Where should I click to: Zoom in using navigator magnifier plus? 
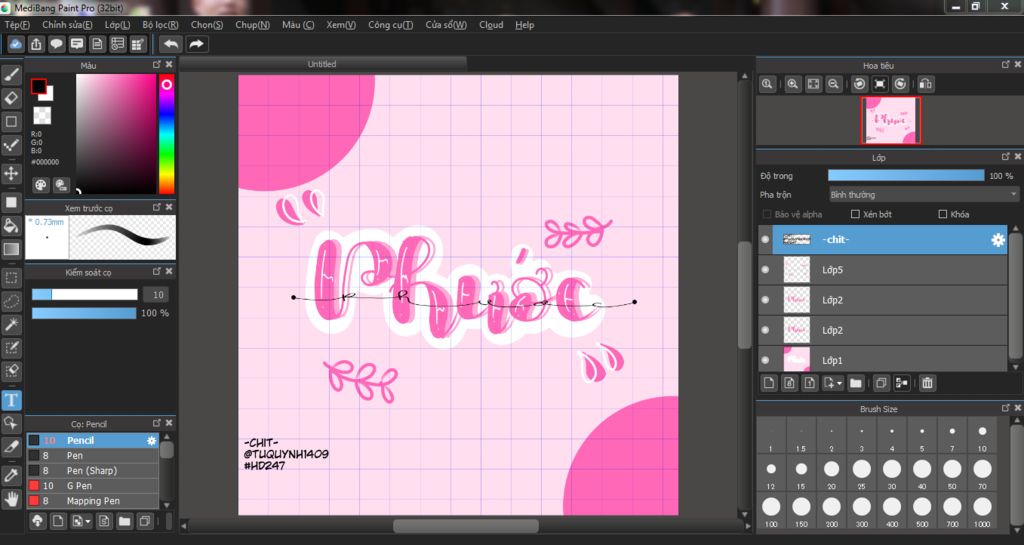[792, 84]
